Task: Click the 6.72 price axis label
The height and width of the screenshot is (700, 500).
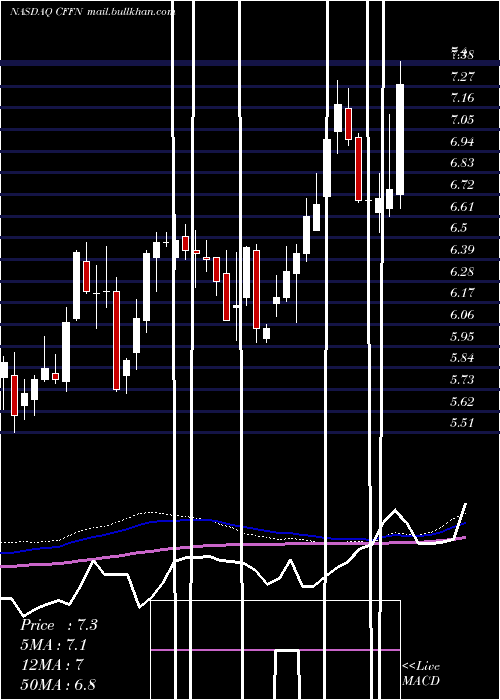Action: pyautogui.click(x=462, y=185)
